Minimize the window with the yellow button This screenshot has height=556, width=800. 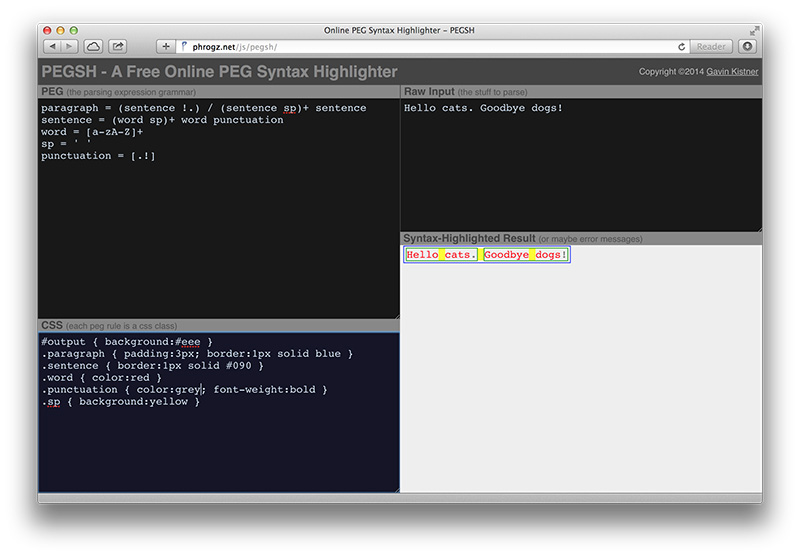coord(60,31)
